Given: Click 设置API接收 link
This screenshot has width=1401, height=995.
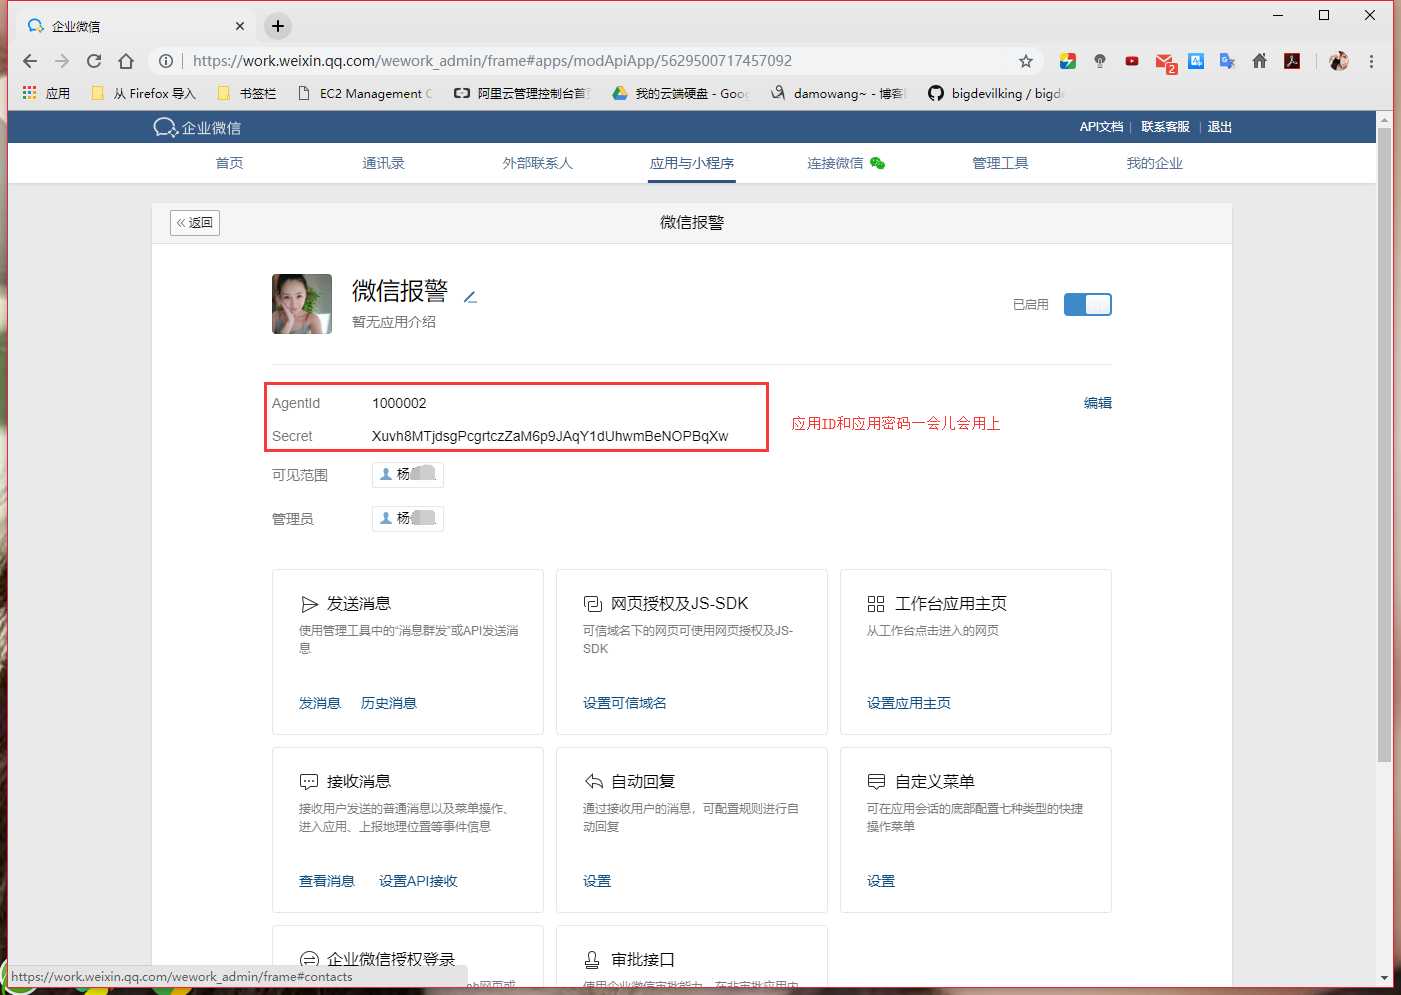Looking at the screenshot, I should pos(418,881).
